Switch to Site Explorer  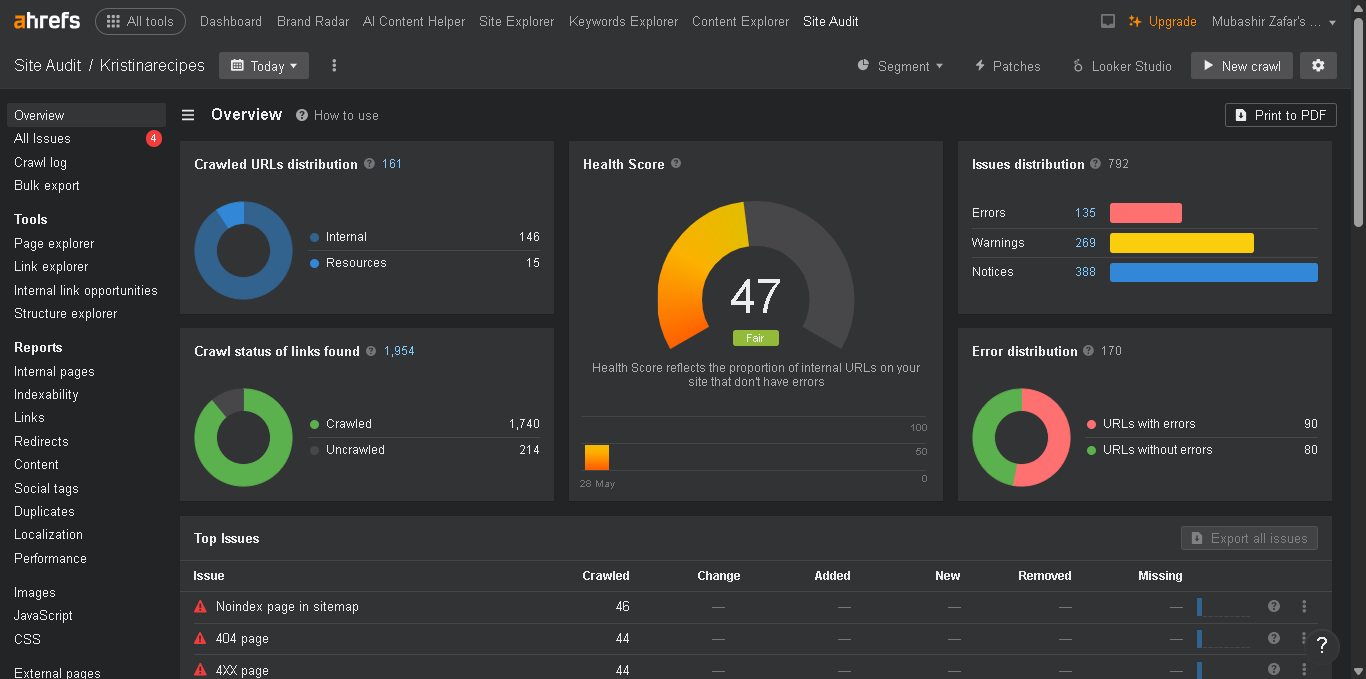tap(517, 21)
